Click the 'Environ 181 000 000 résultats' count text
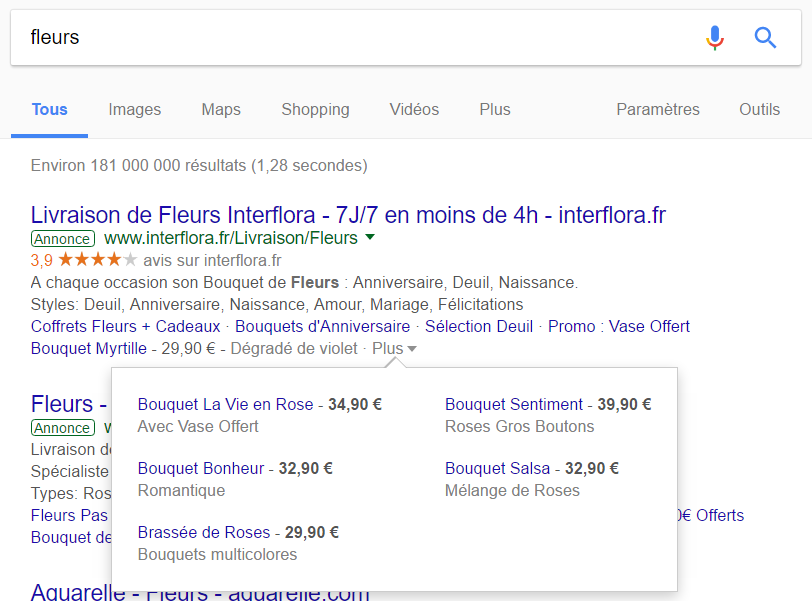The image size is (812, 601). click(199, 166)
